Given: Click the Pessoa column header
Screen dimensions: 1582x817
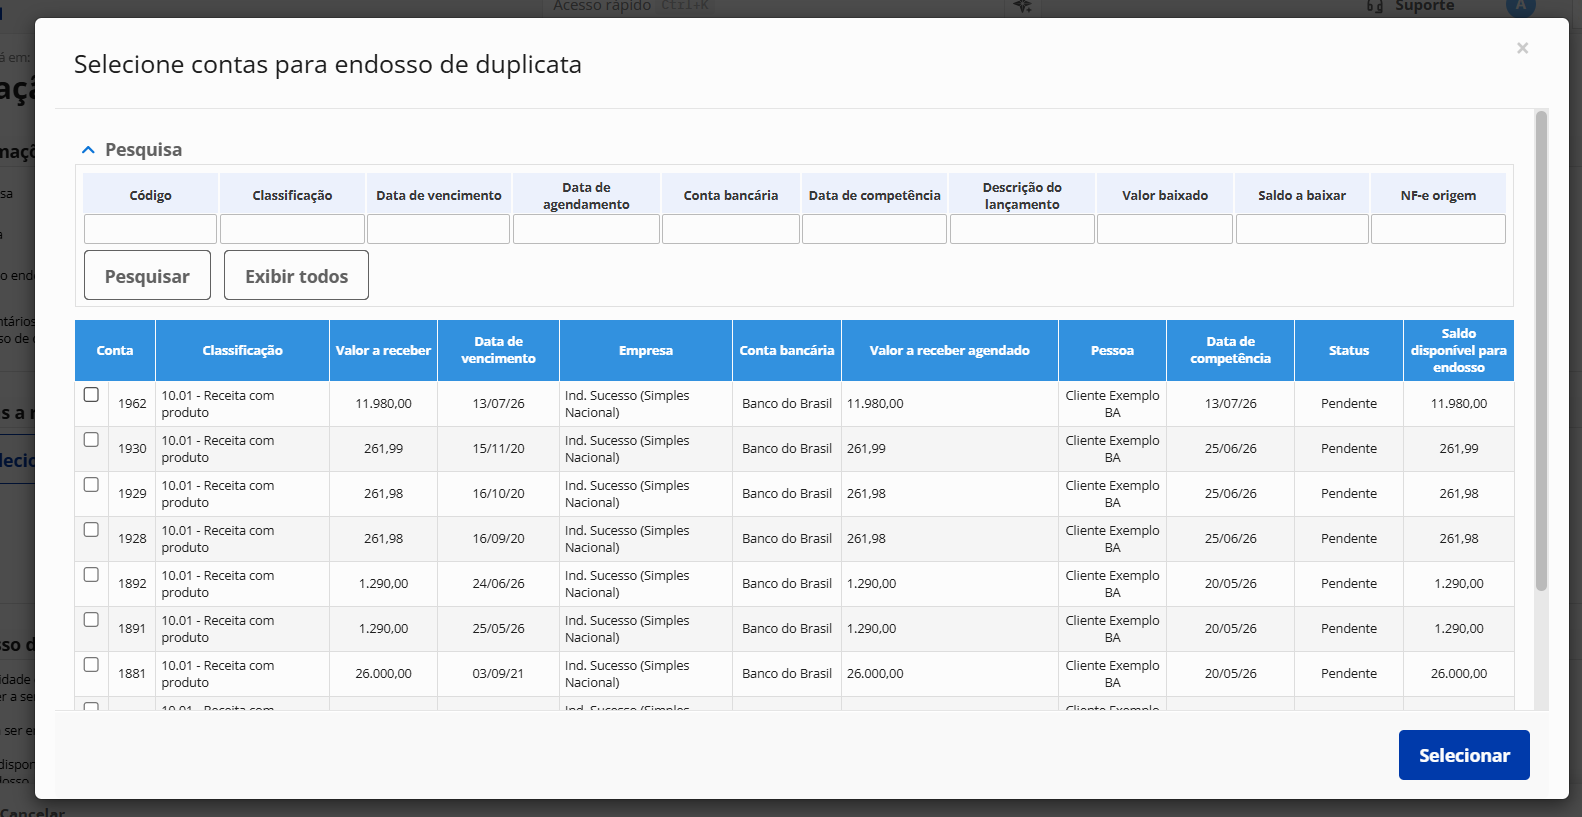Looking at the screenshot, I should [x=1112, y=350].
